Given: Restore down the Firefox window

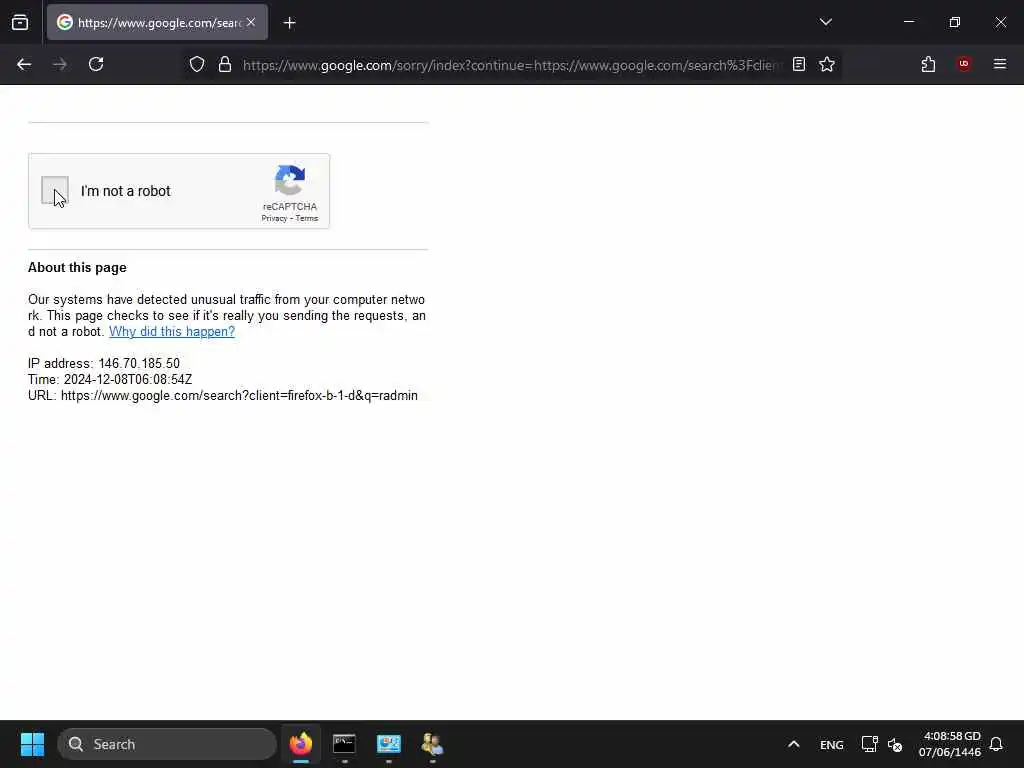Looking at the screenshot, I should coord(955,22).
